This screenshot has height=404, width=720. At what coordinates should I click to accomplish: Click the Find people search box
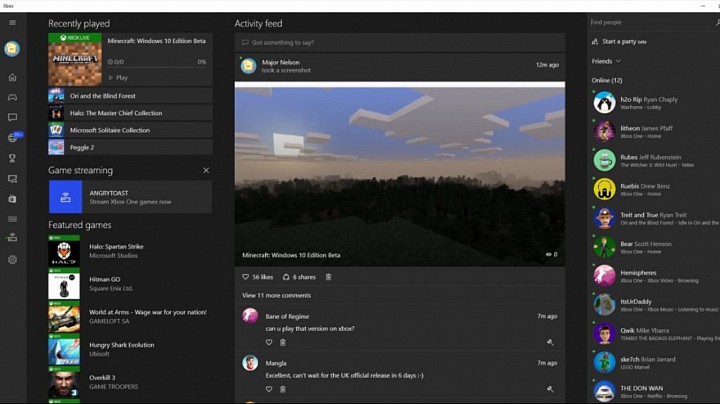pyautogui.click(x=652, y=22)
